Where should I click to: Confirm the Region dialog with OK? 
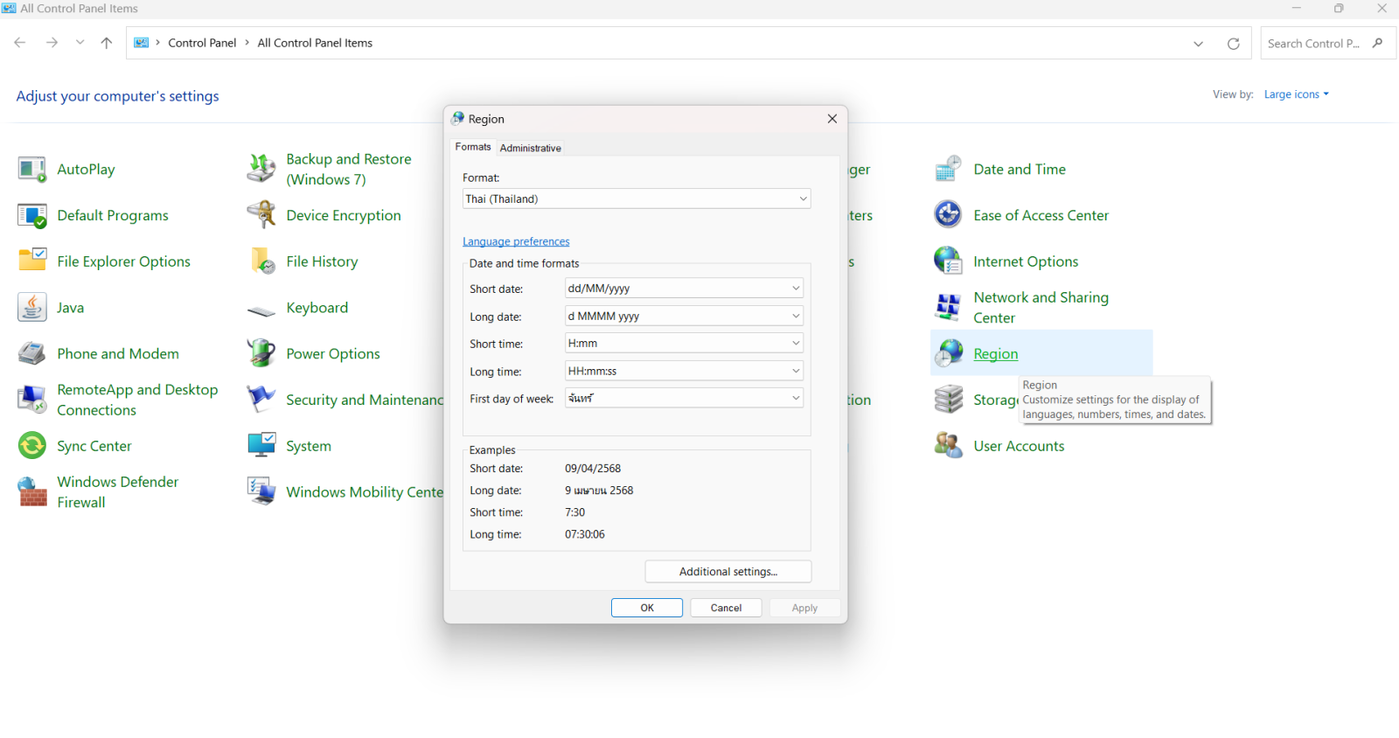click(x=647, y=608)
